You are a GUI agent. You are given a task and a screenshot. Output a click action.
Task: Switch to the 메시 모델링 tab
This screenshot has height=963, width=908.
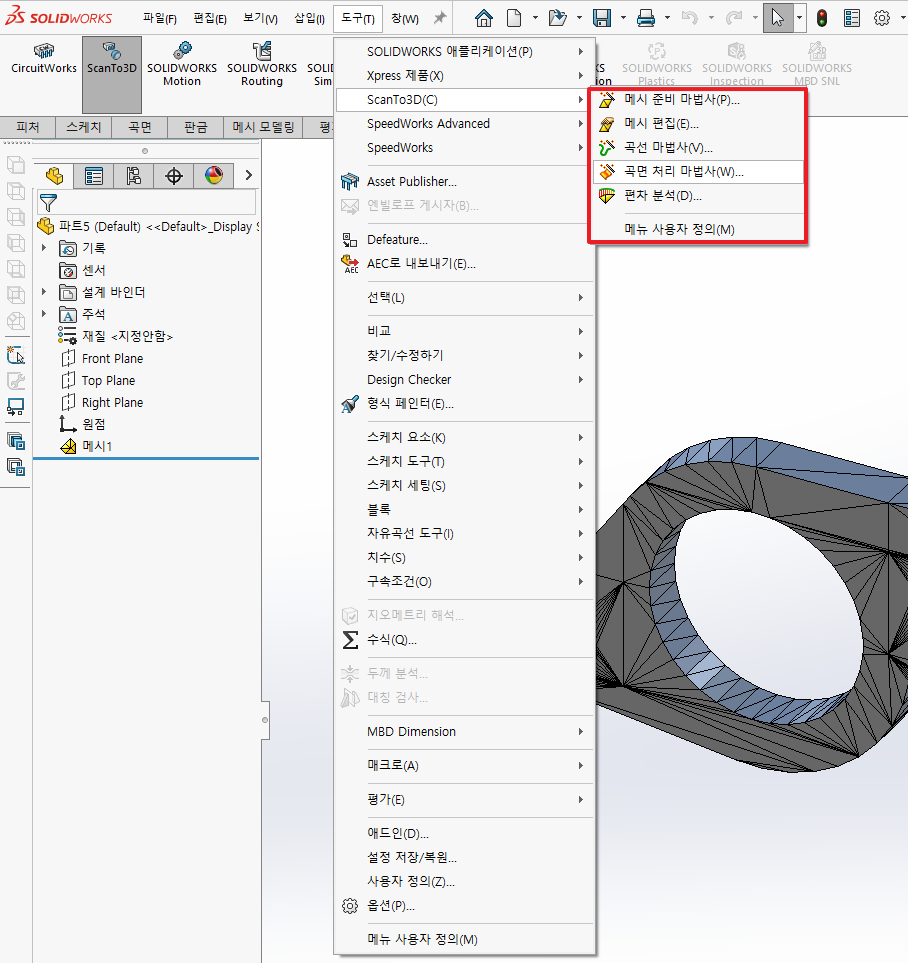[x=263, y=127]
